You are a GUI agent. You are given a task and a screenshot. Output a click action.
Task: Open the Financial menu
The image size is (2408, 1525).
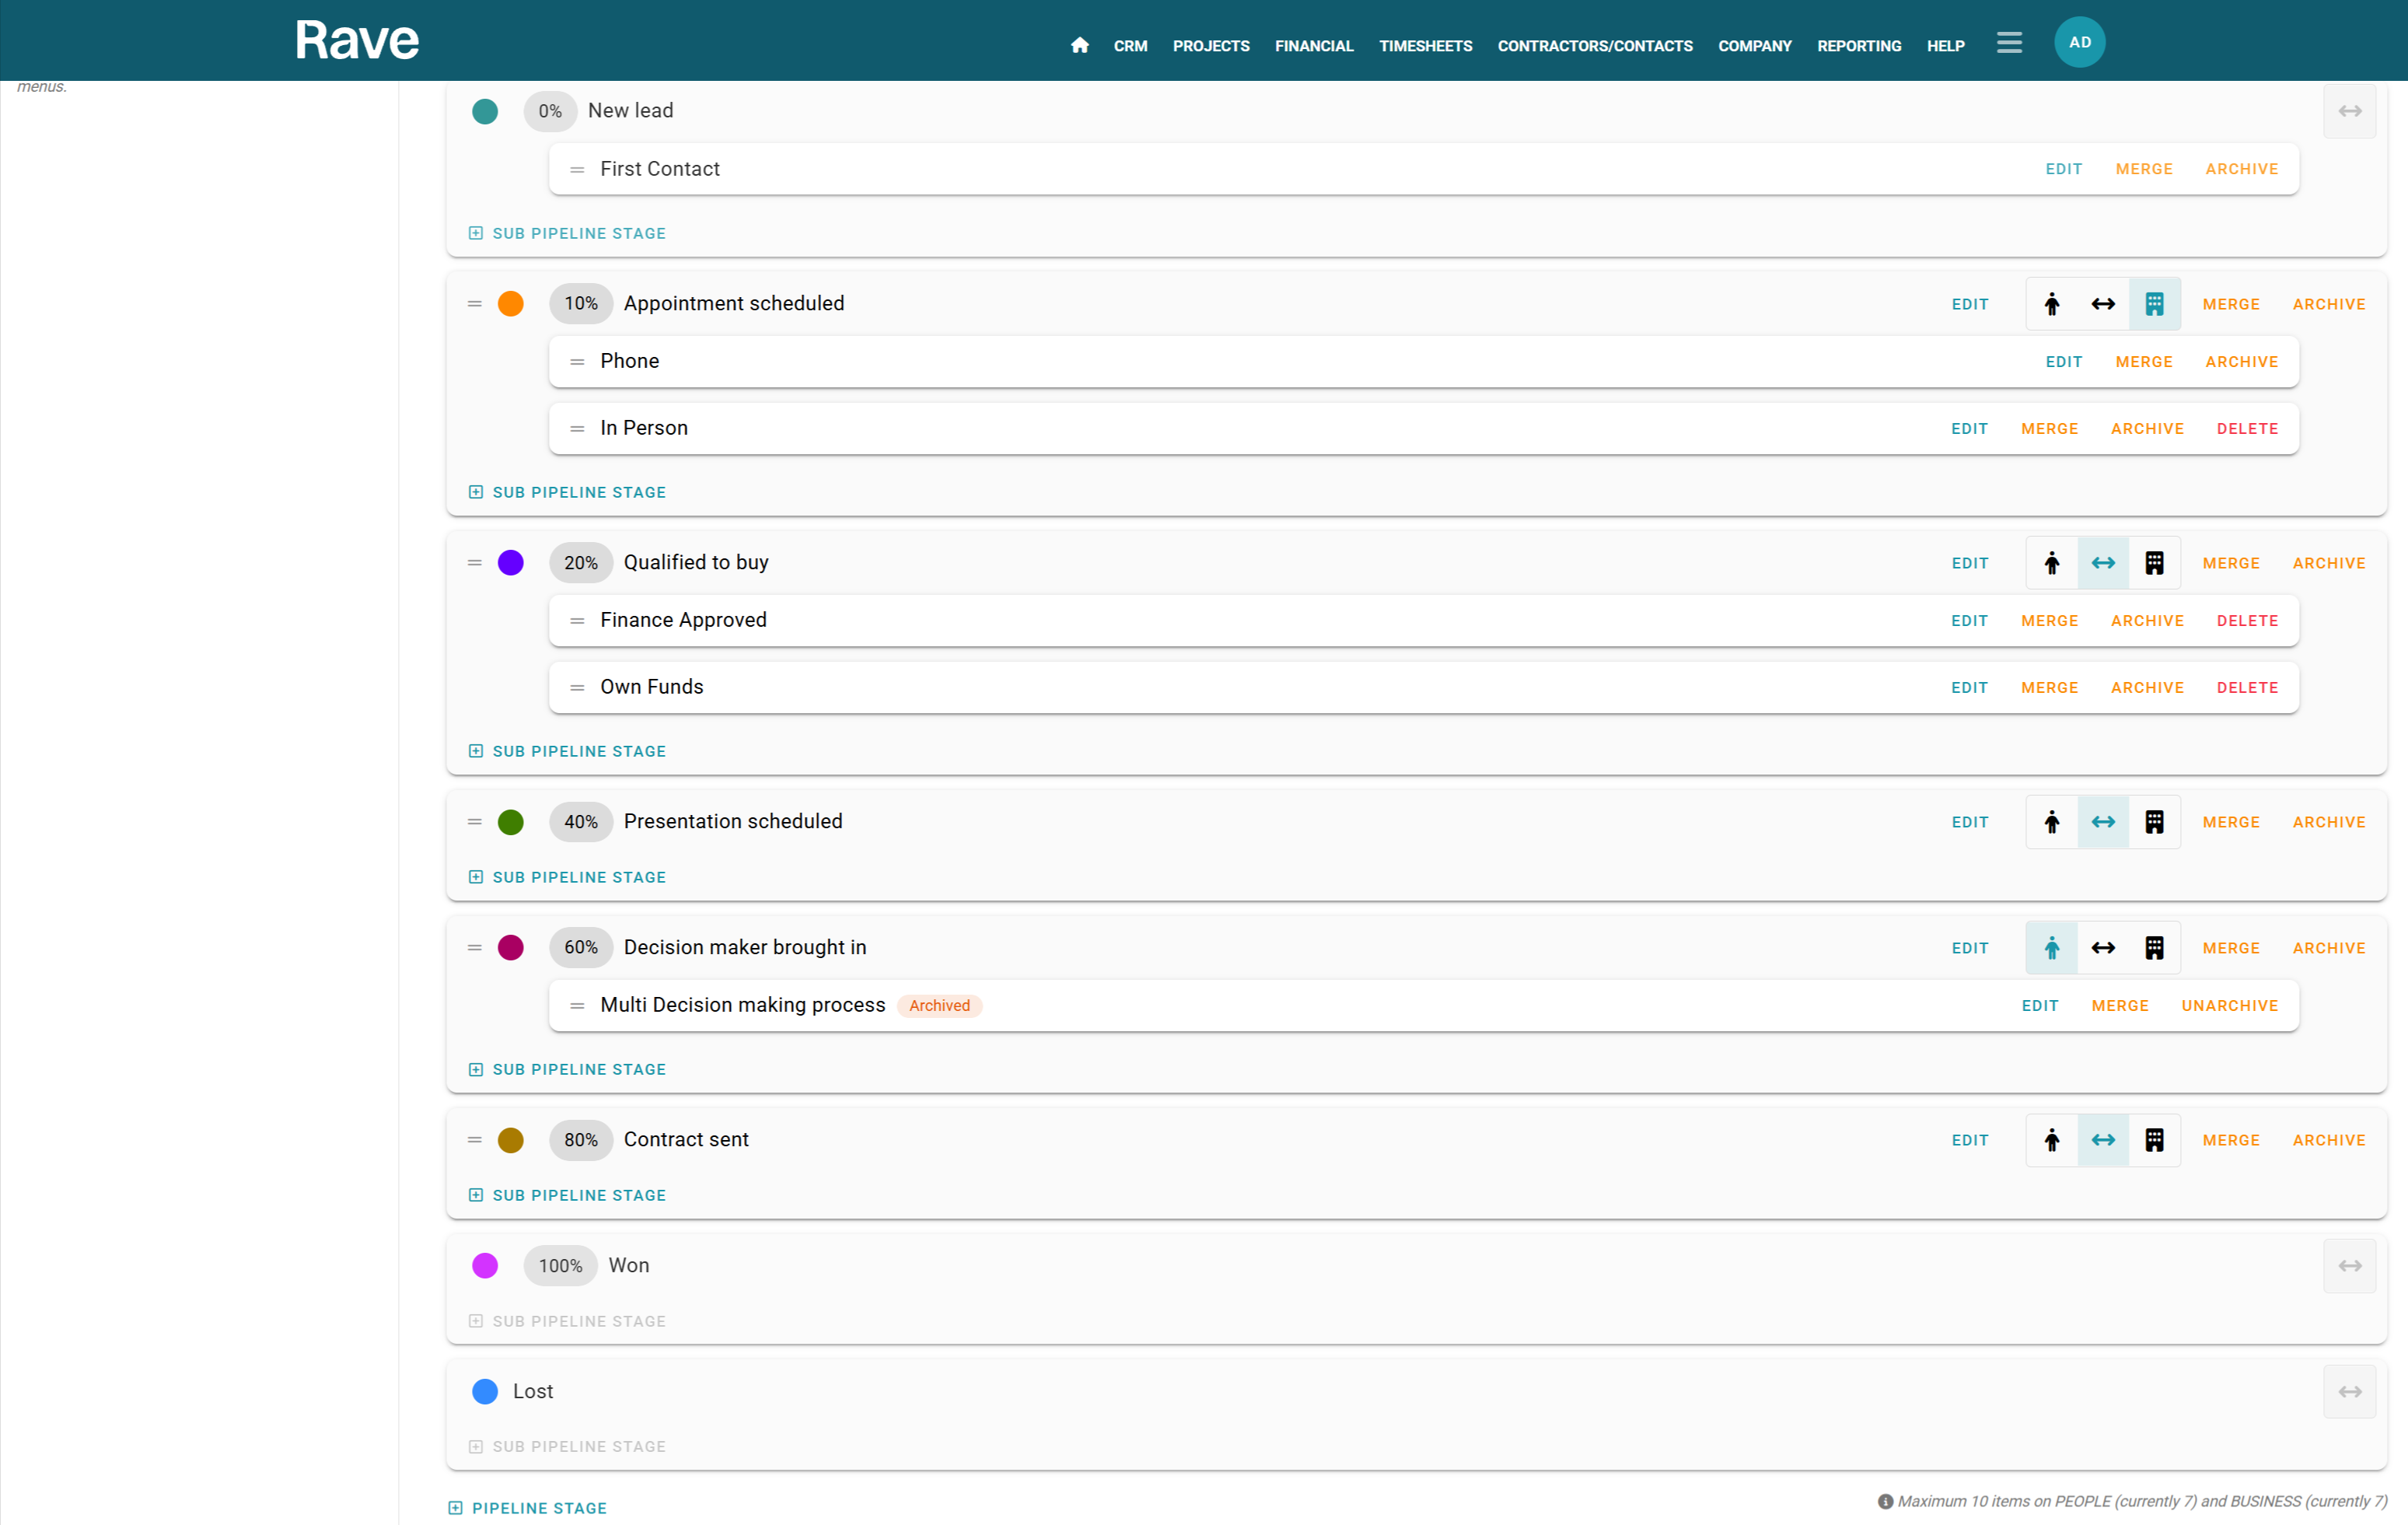click(1314, 46)
